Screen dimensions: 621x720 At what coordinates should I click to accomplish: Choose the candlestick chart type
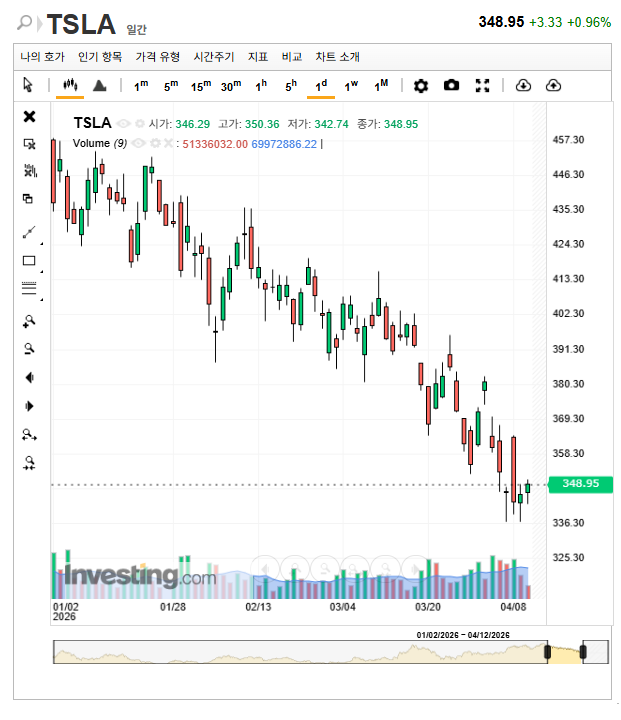[x=70, y=85]
